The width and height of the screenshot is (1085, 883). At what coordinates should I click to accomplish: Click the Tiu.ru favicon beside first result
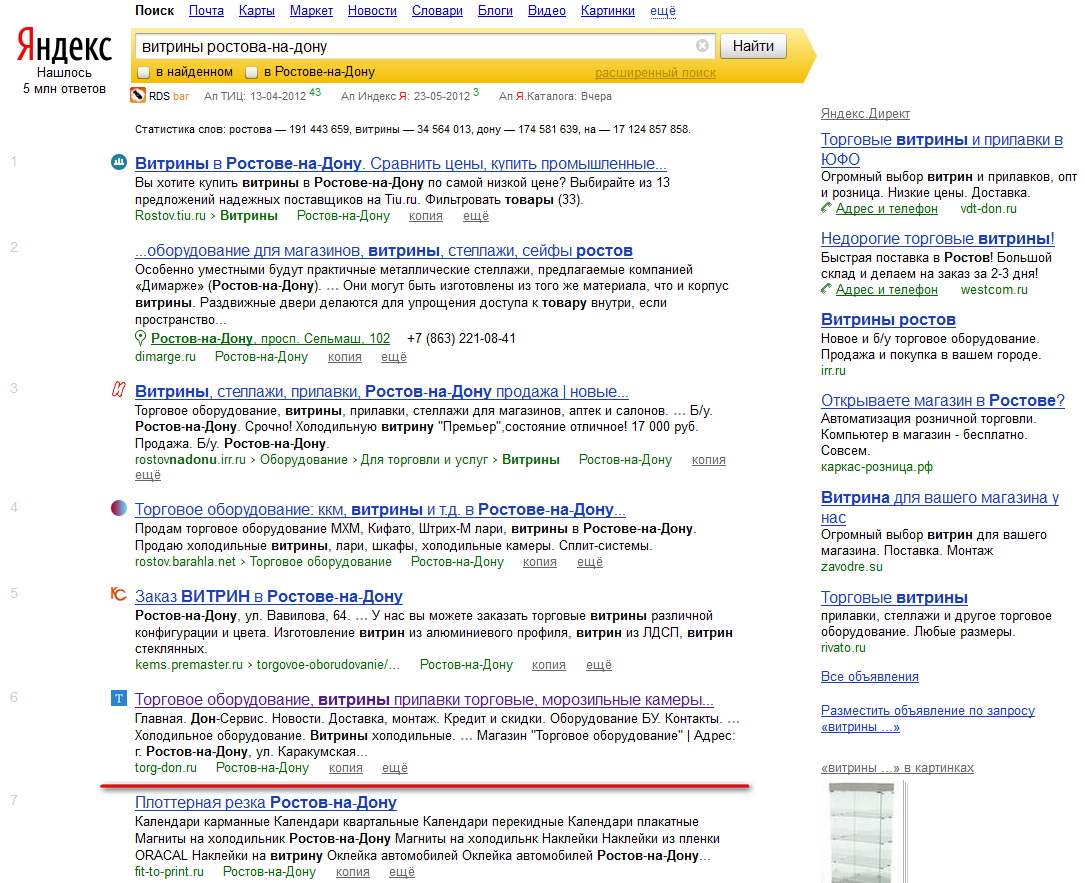tap(119, 162)
